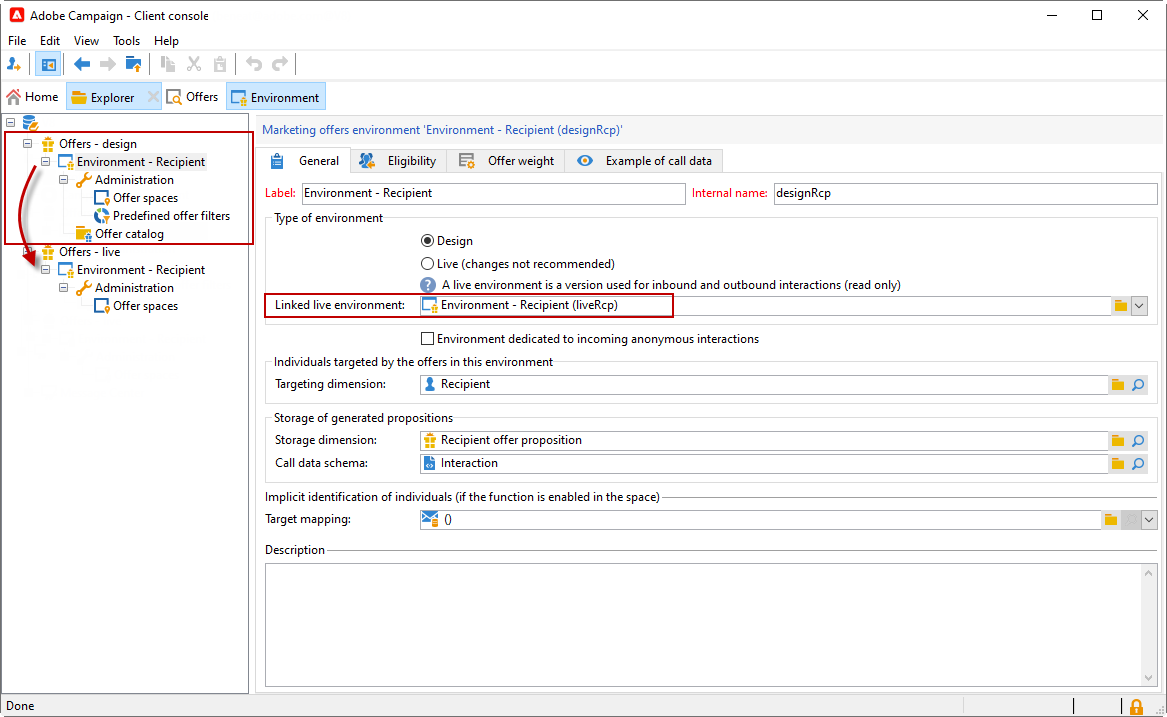Open the General tab
Image resolution: width=1167 pixels, height=717 pixels.
click(305, 161)
